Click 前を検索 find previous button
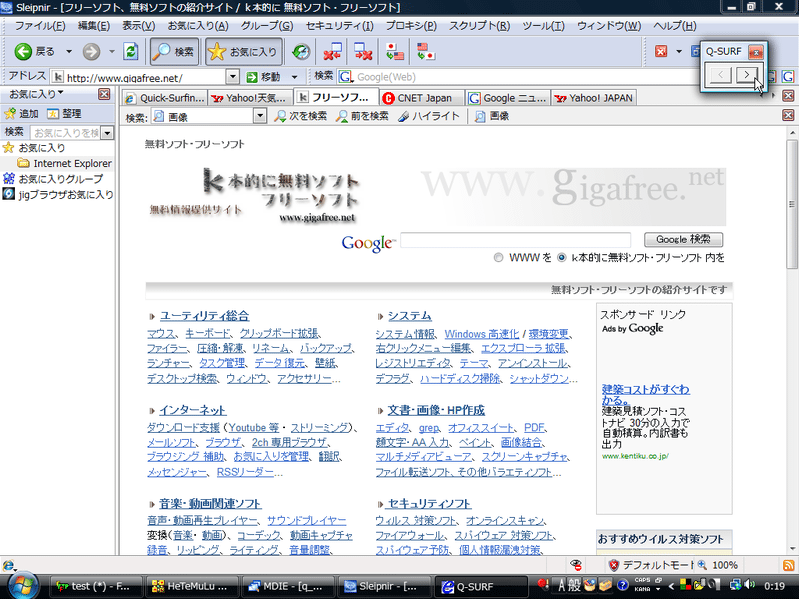 click(x=362, y=116)
